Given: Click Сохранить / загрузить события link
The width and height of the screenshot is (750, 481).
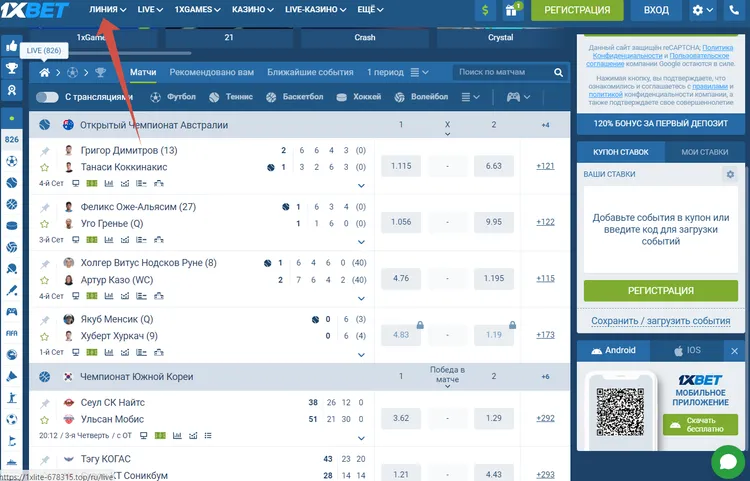Looking at the screenshot, I should point(661,321).
